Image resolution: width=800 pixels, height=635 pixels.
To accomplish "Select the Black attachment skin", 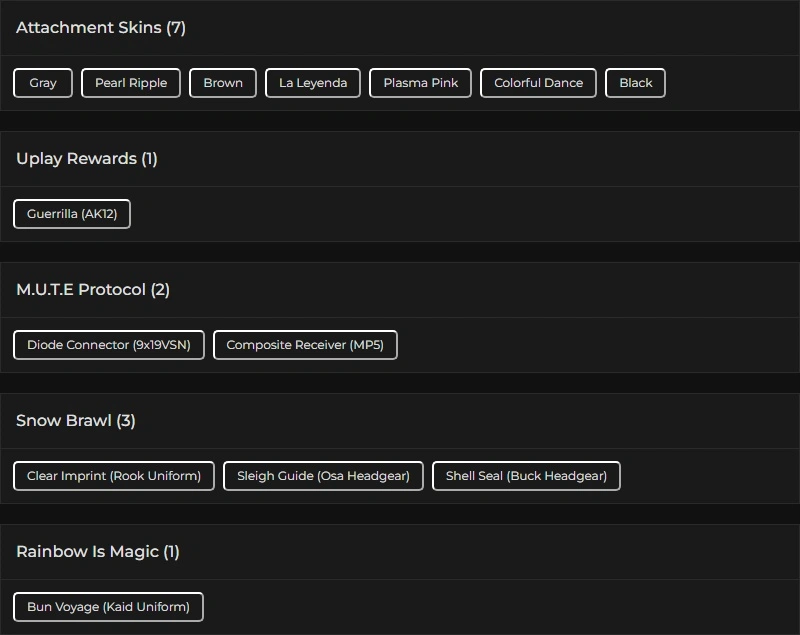I will [635, 83].
